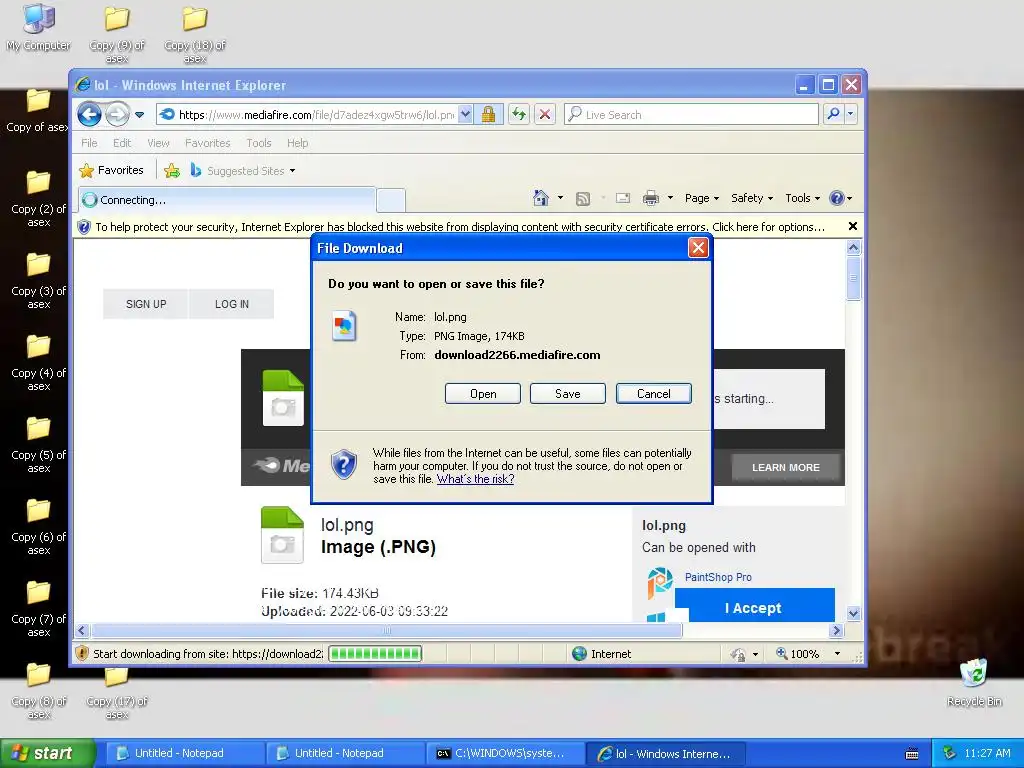
Task: Click the vertical scrollbar down arrow
Action: (x=853, y=613)
